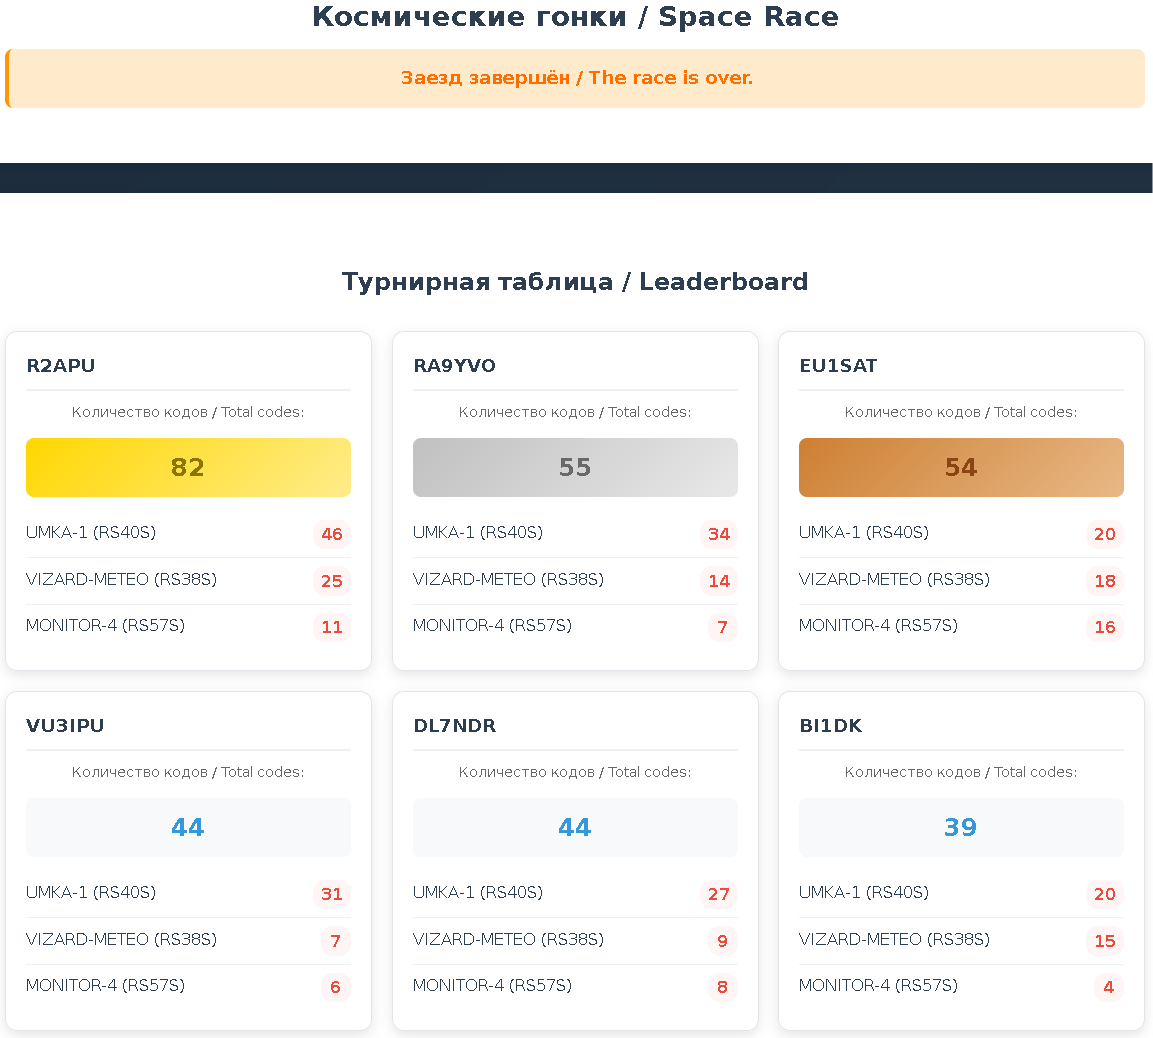Click EU1SAT's bronze total score 54
The height and width of the screenshot is (1038, 1153).
961,467
